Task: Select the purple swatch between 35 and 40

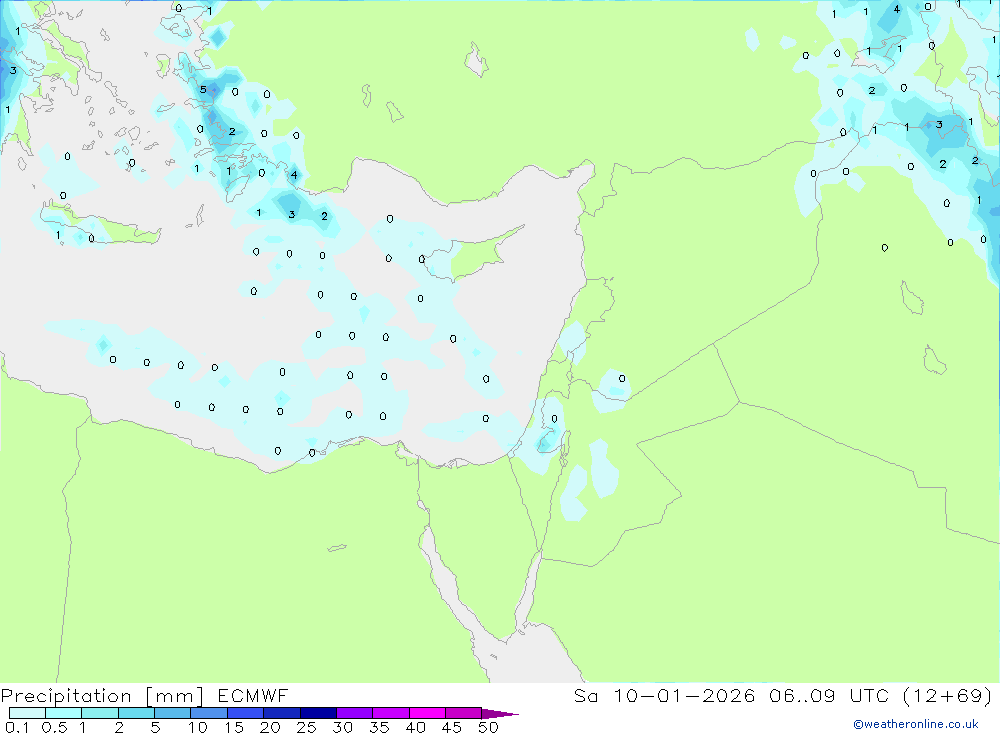Action: [390, 713]
